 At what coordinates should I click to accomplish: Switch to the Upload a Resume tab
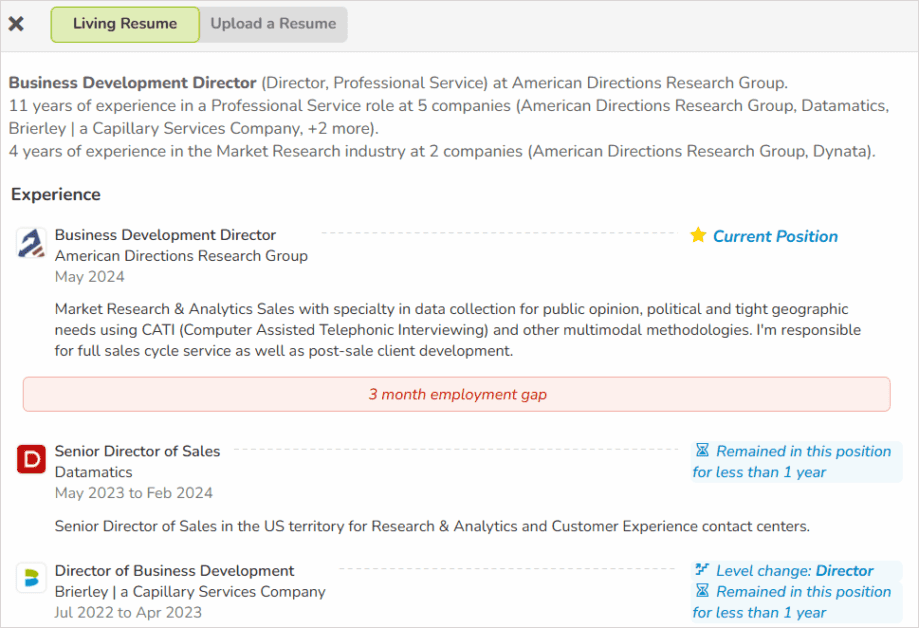272,24
